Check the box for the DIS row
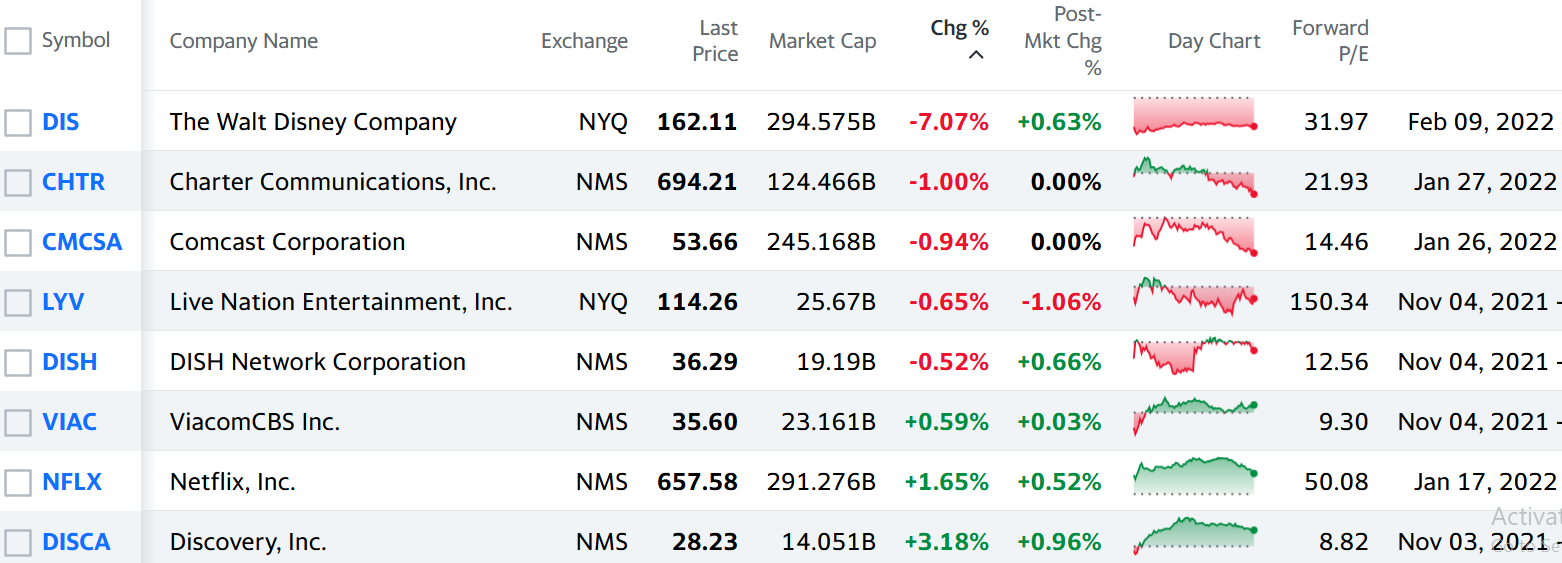Screen dimensions: 1562x563 pos(18,122)
